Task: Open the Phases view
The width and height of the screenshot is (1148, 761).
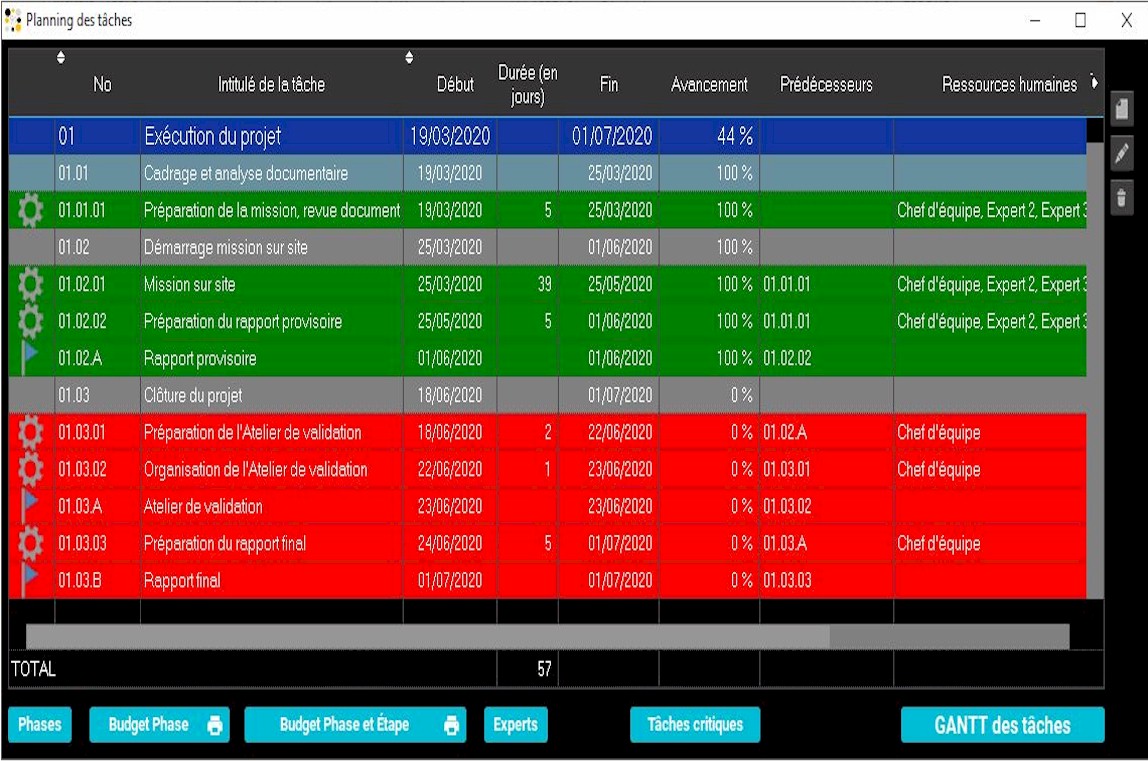Action: click(x=40, y=725)
